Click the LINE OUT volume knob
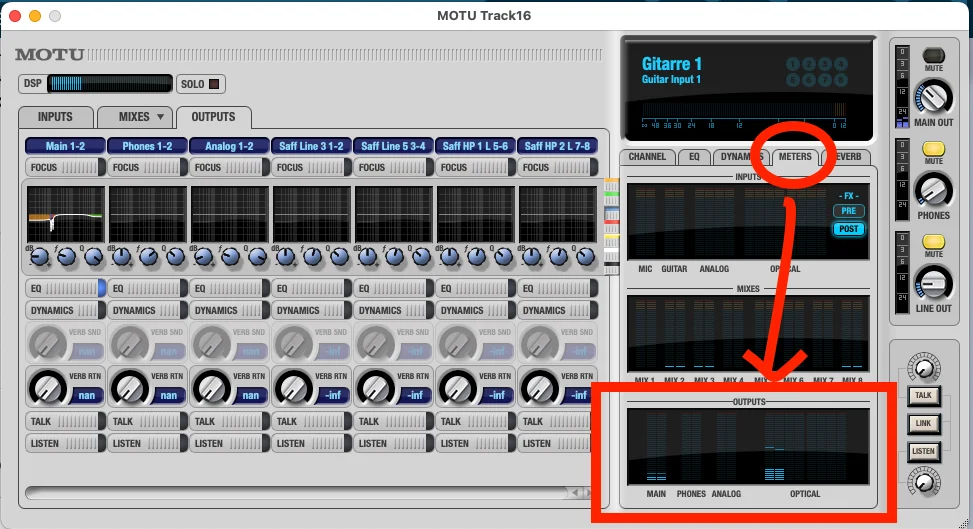Viewport: 973px width, 529px height. [x=933, y=283]
